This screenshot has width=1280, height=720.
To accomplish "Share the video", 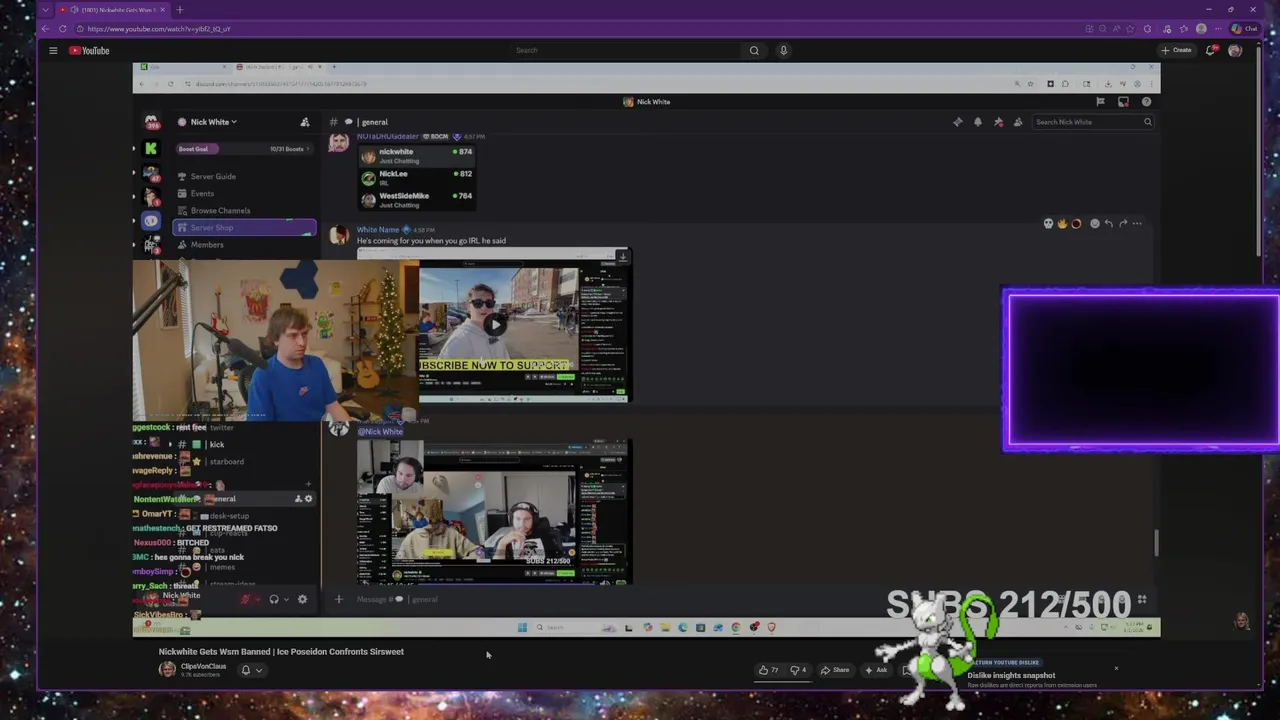I will [x=835, y=670].
